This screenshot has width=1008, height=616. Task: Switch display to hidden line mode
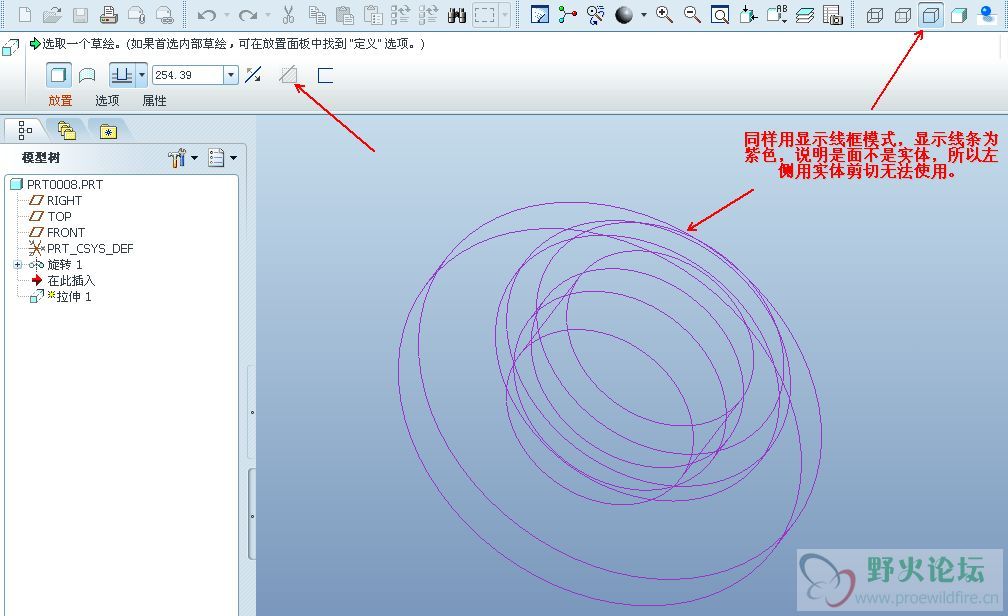coord(903,15)
